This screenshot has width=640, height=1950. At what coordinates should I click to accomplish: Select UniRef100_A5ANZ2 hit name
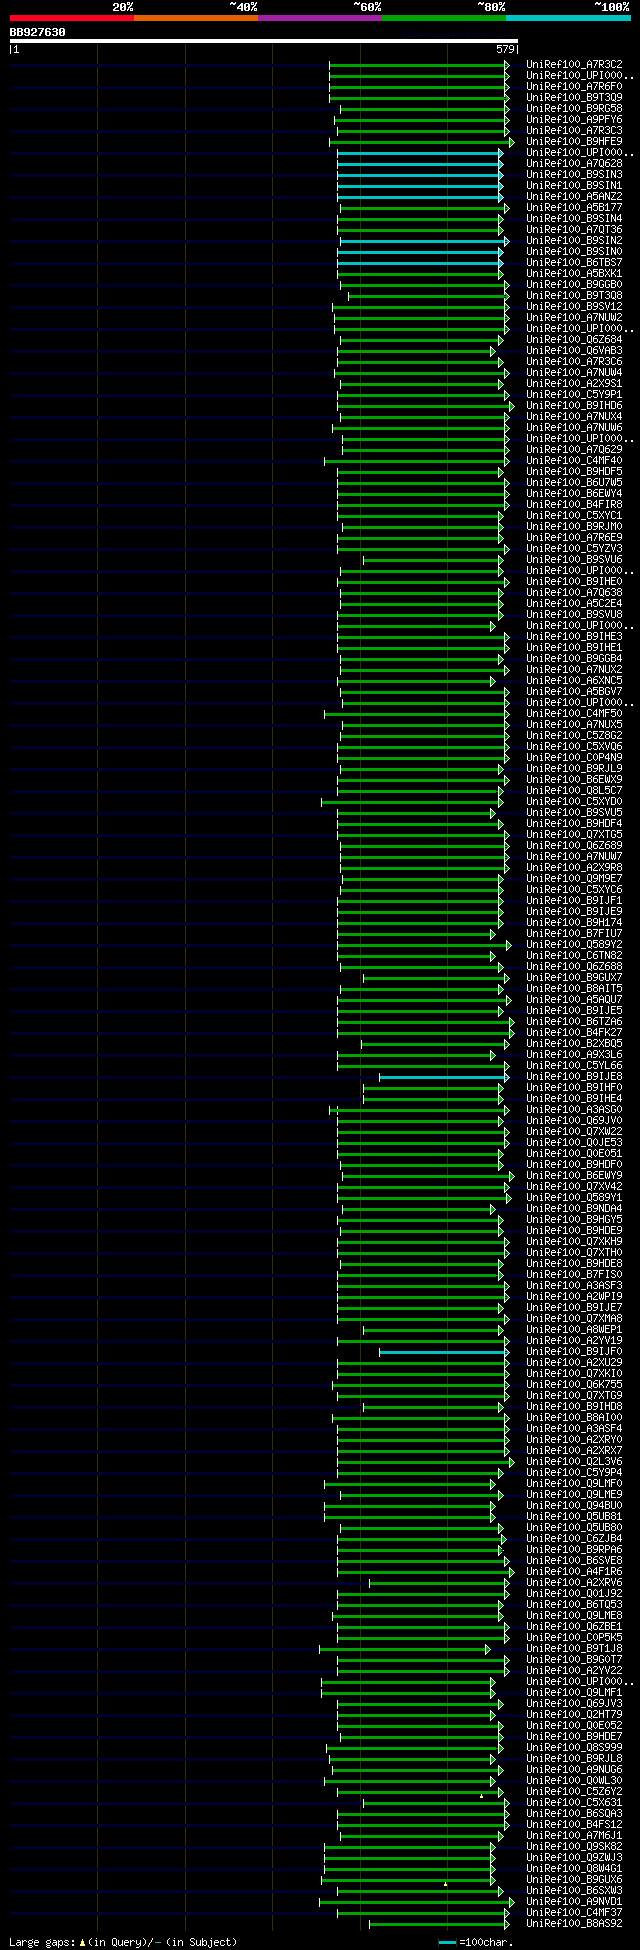coord(574,197)
